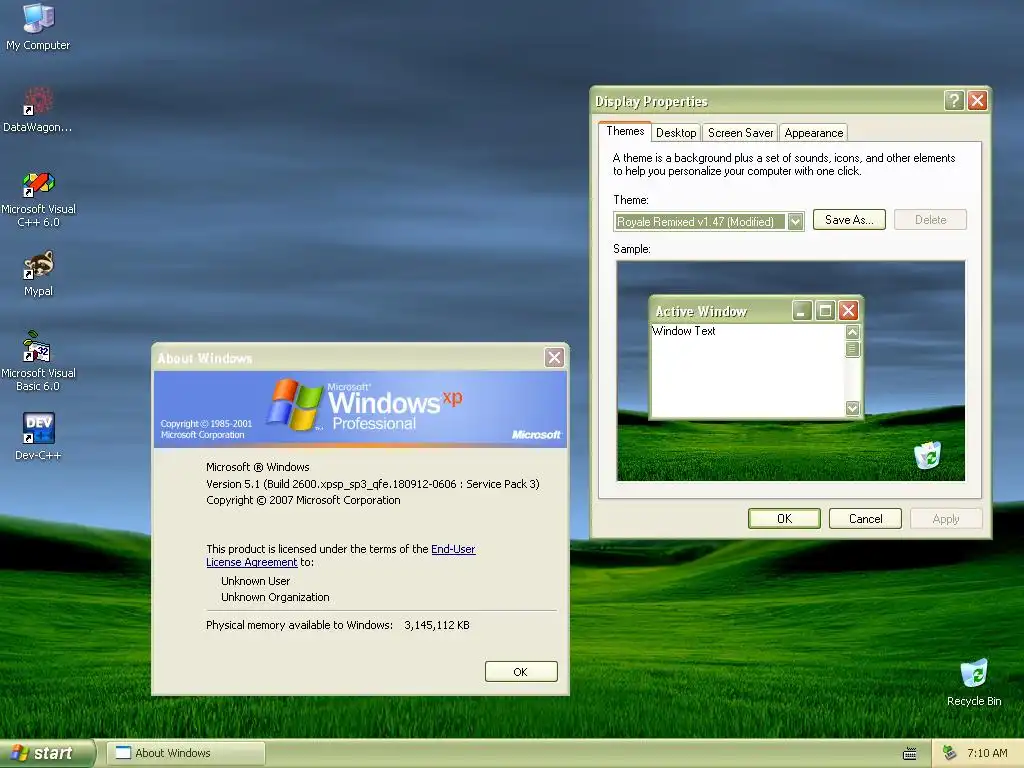Screen dimensions: 1024x768
Task: Open the Screen Saver tab
Action: click(741, 133)
